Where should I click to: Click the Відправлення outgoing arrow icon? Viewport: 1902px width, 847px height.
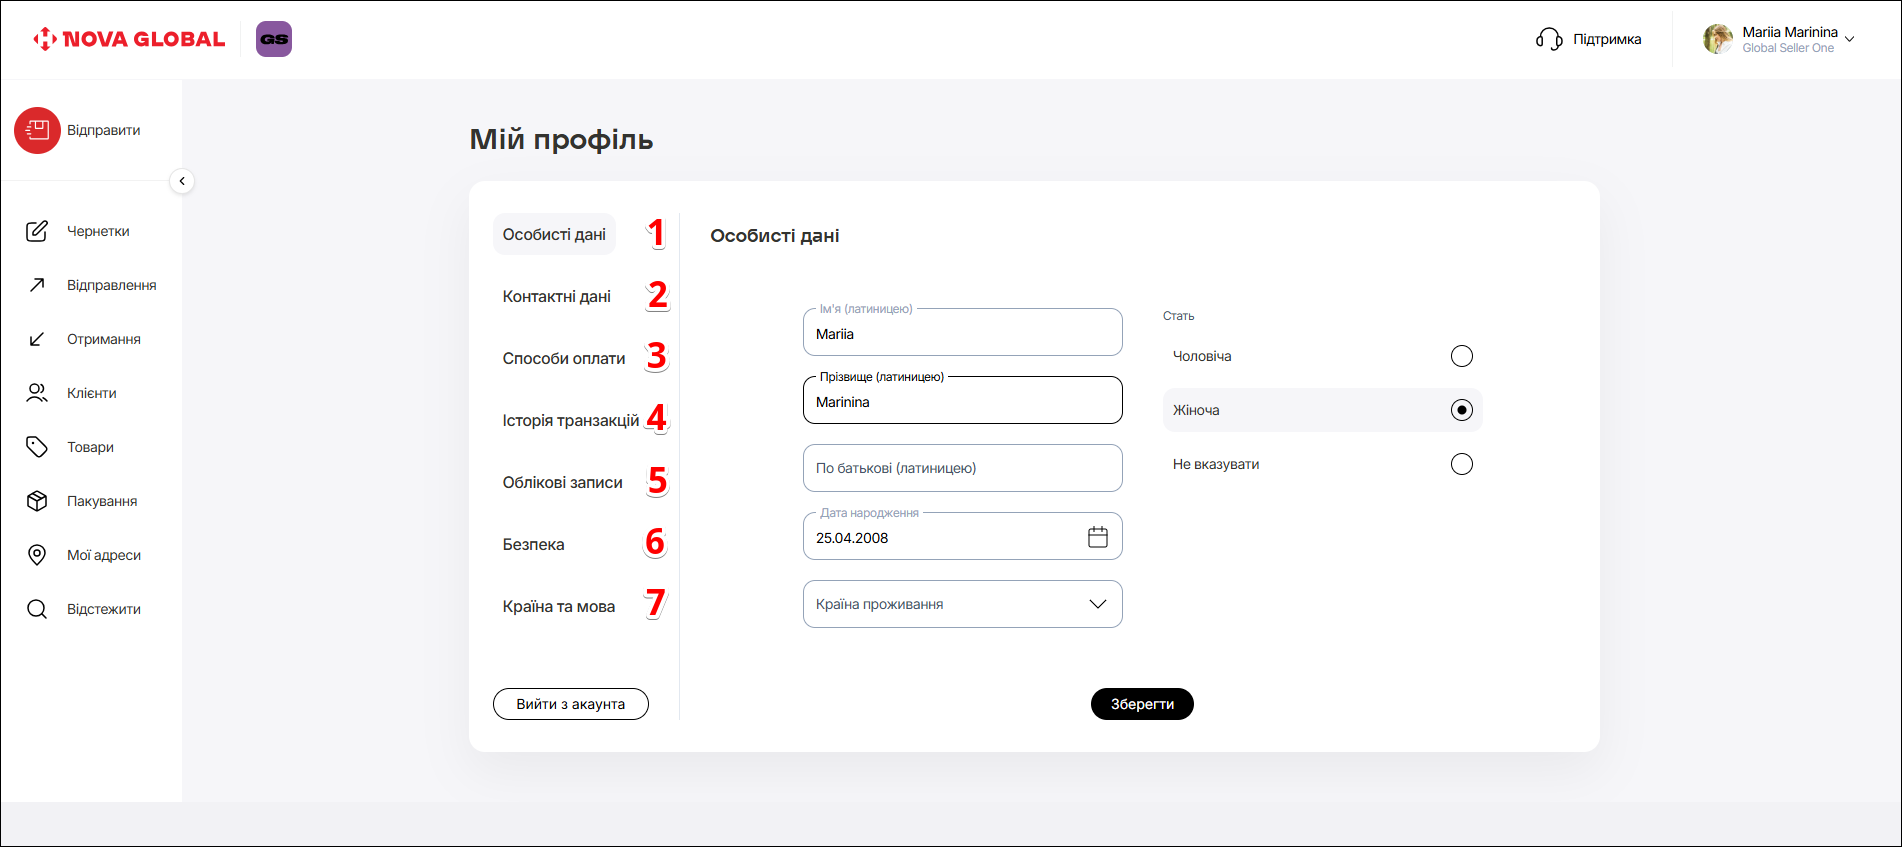coord(37,285)
